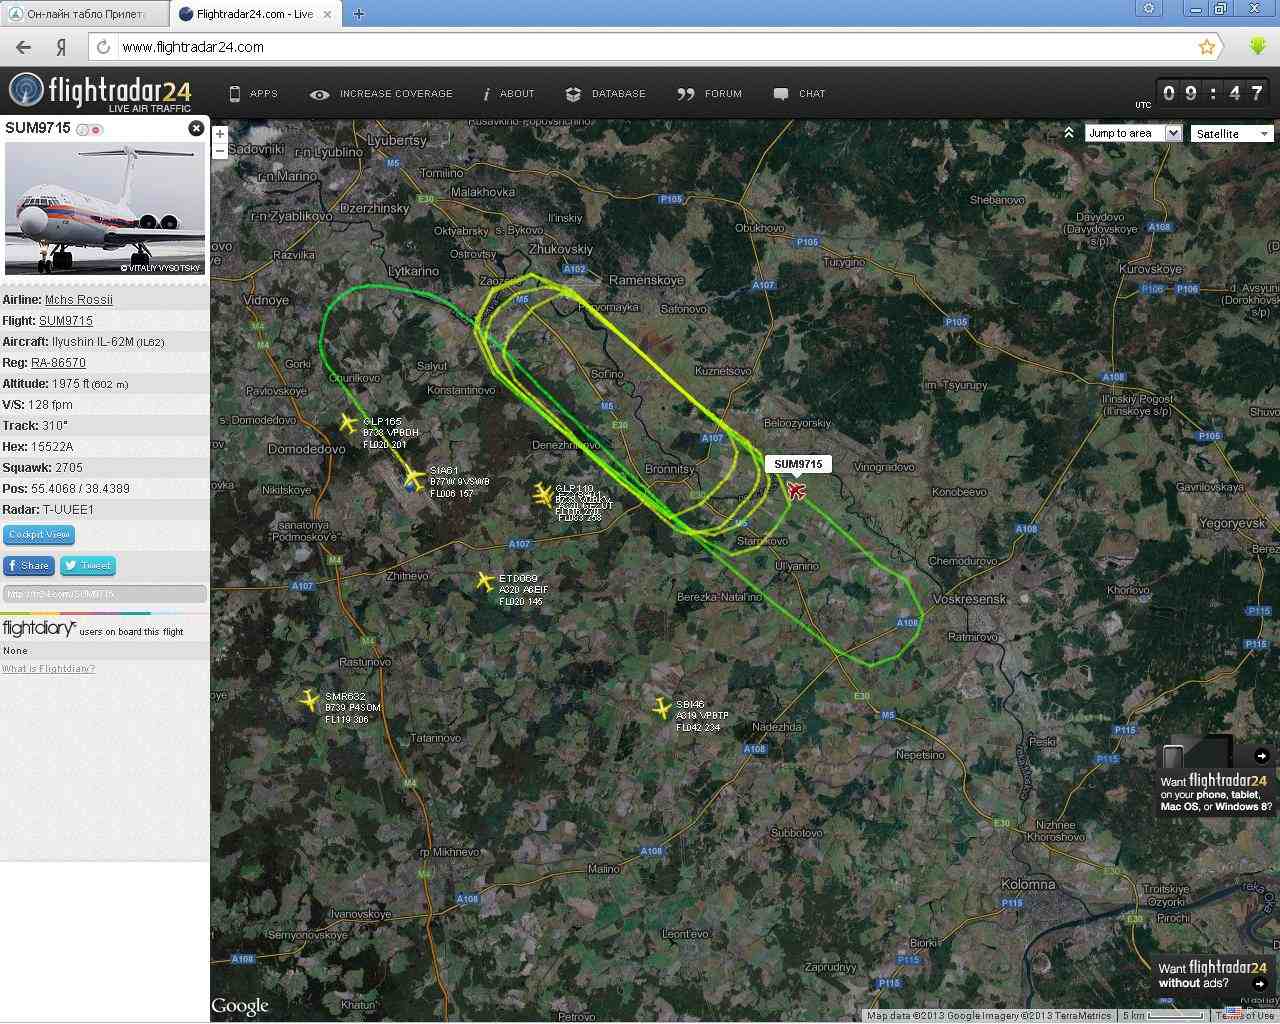1280x1024 pixels.
Task: Zoom in the map with plus button
Action: point(220,134)
